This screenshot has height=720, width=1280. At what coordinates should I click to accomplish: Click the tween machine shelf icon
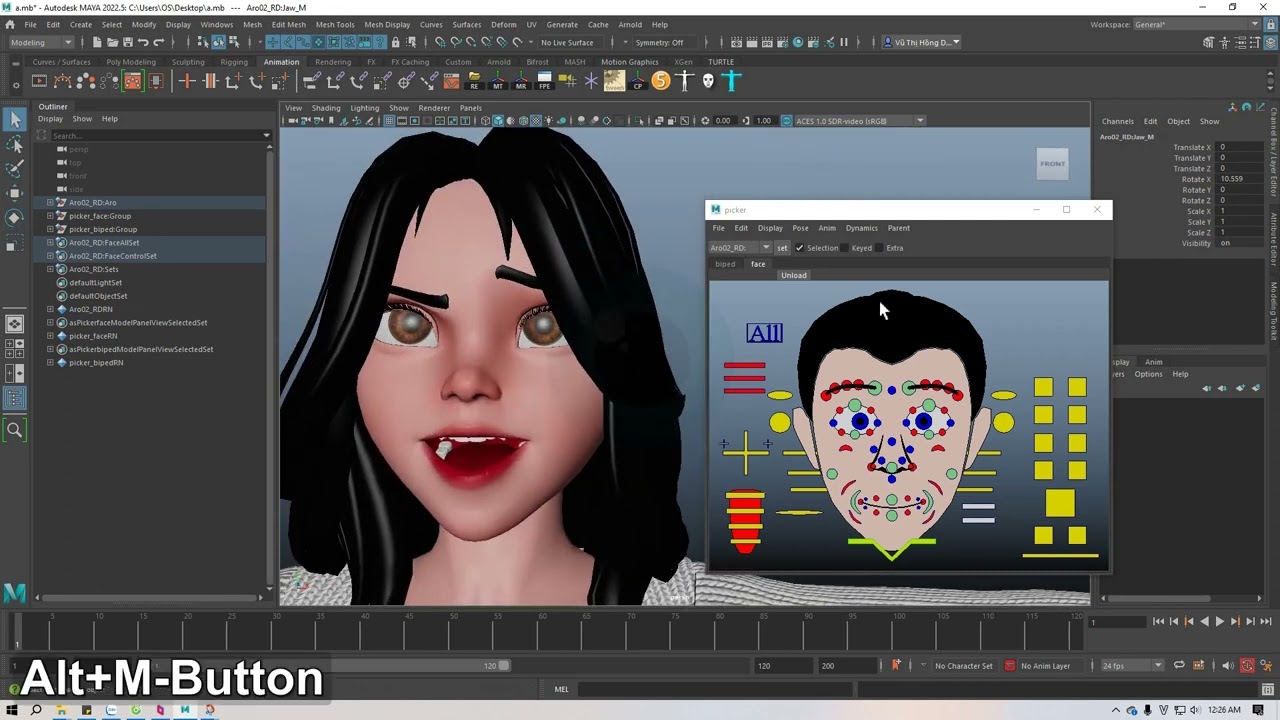(614, 81)
